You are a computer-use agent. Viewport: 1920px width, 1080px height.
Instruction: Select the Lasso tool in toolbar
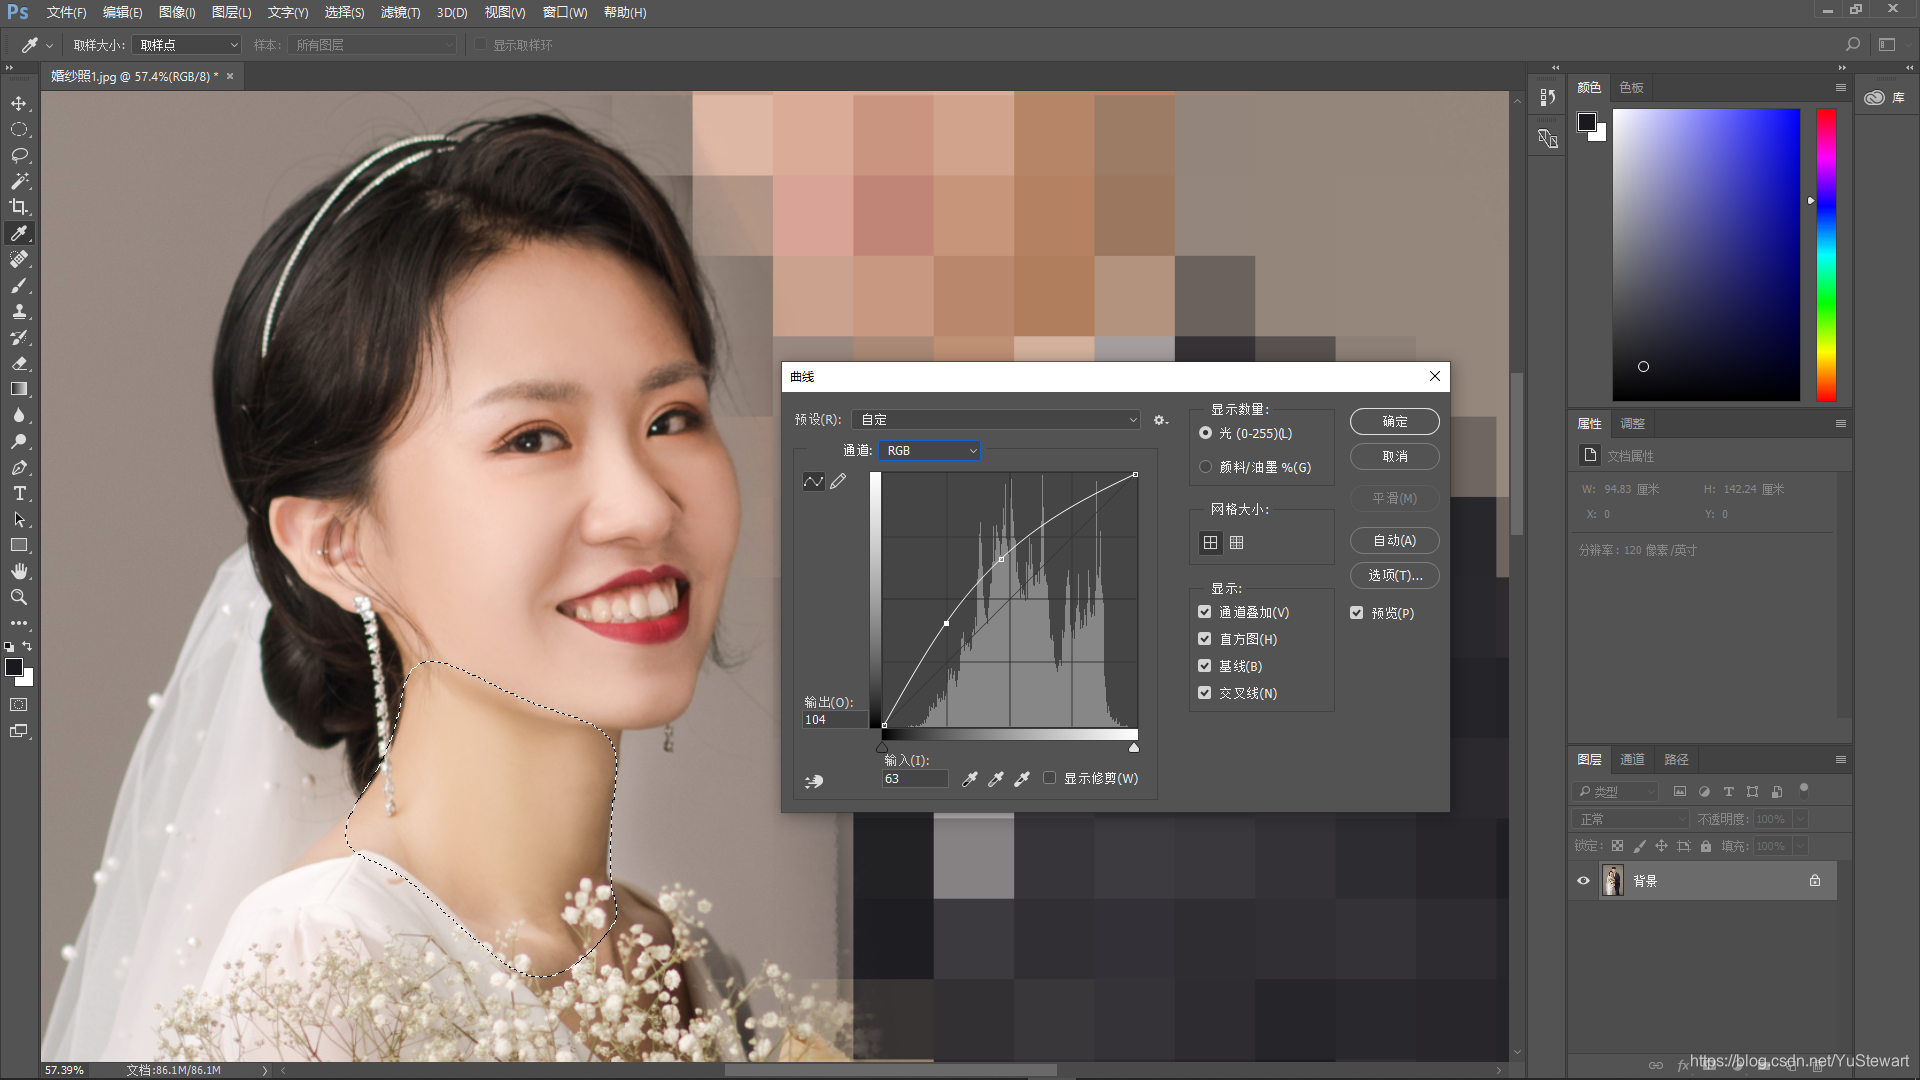(x=18, y=154)
